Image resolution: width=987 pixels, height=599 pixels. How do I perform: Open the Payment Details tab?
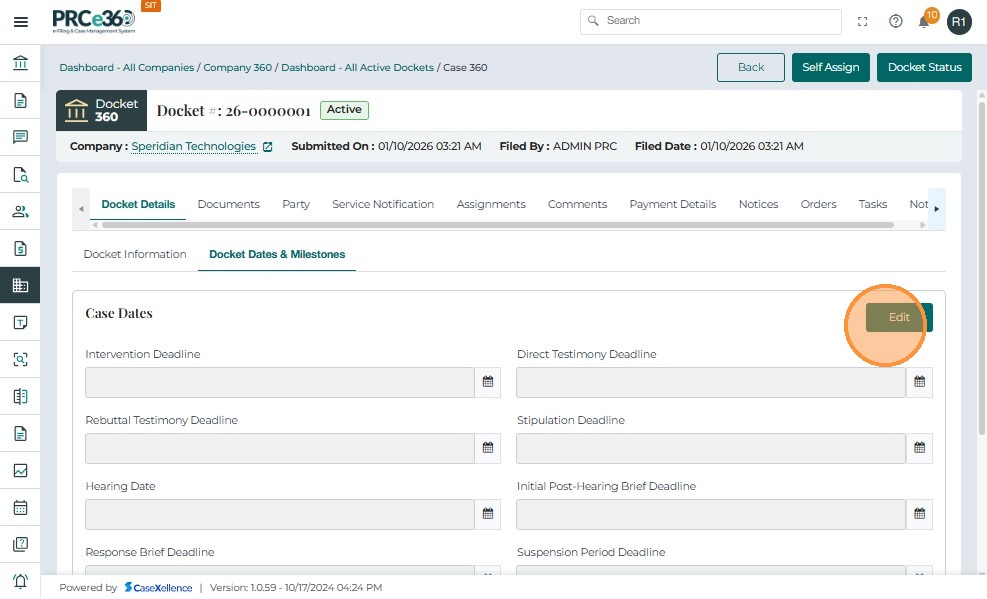click(672, 204)
